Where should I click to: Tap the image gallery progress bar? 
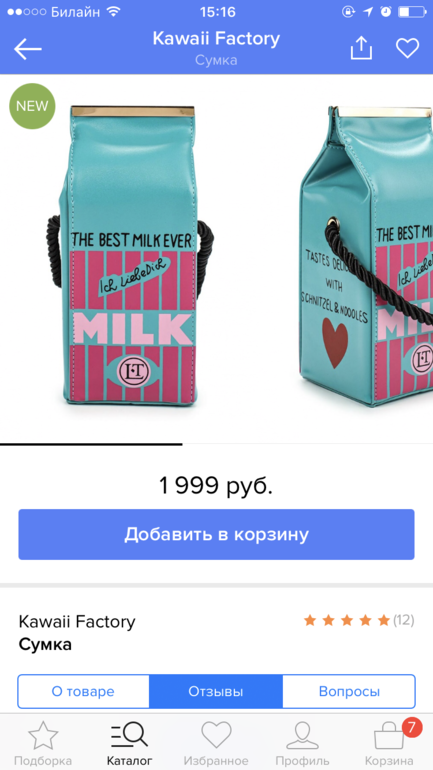216,444
